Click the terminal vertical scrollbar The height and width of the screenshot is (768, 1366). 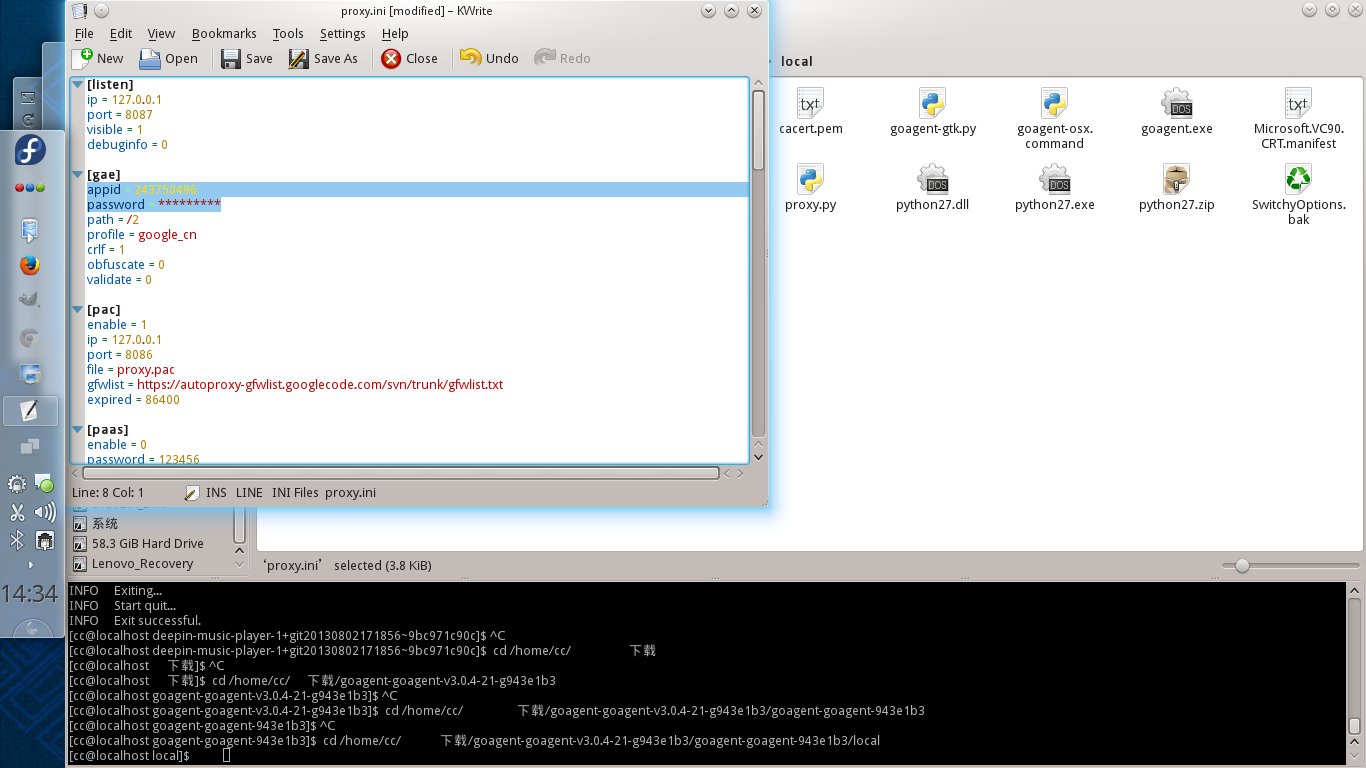(x=1354, y=726)
